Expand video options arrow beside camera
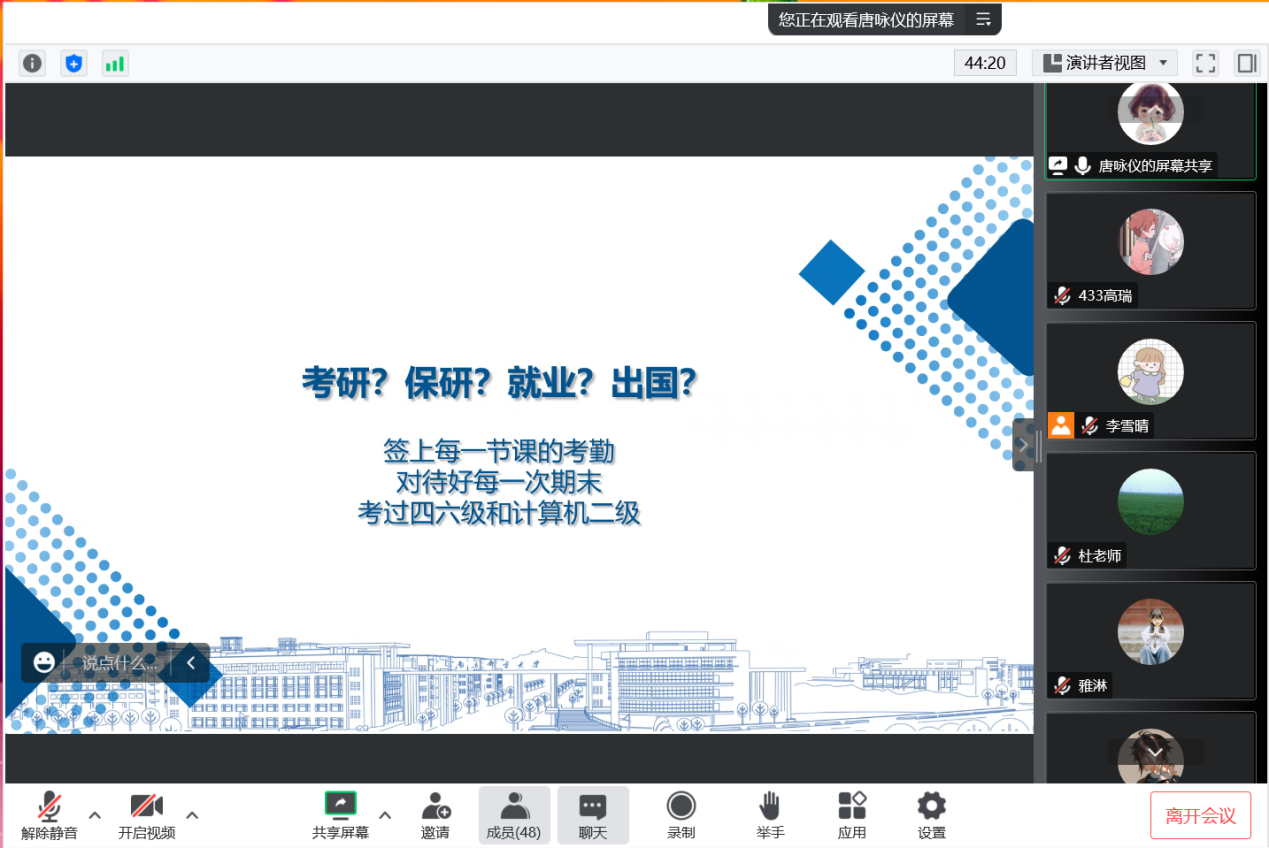1269x848 pixels. [192, 814]
